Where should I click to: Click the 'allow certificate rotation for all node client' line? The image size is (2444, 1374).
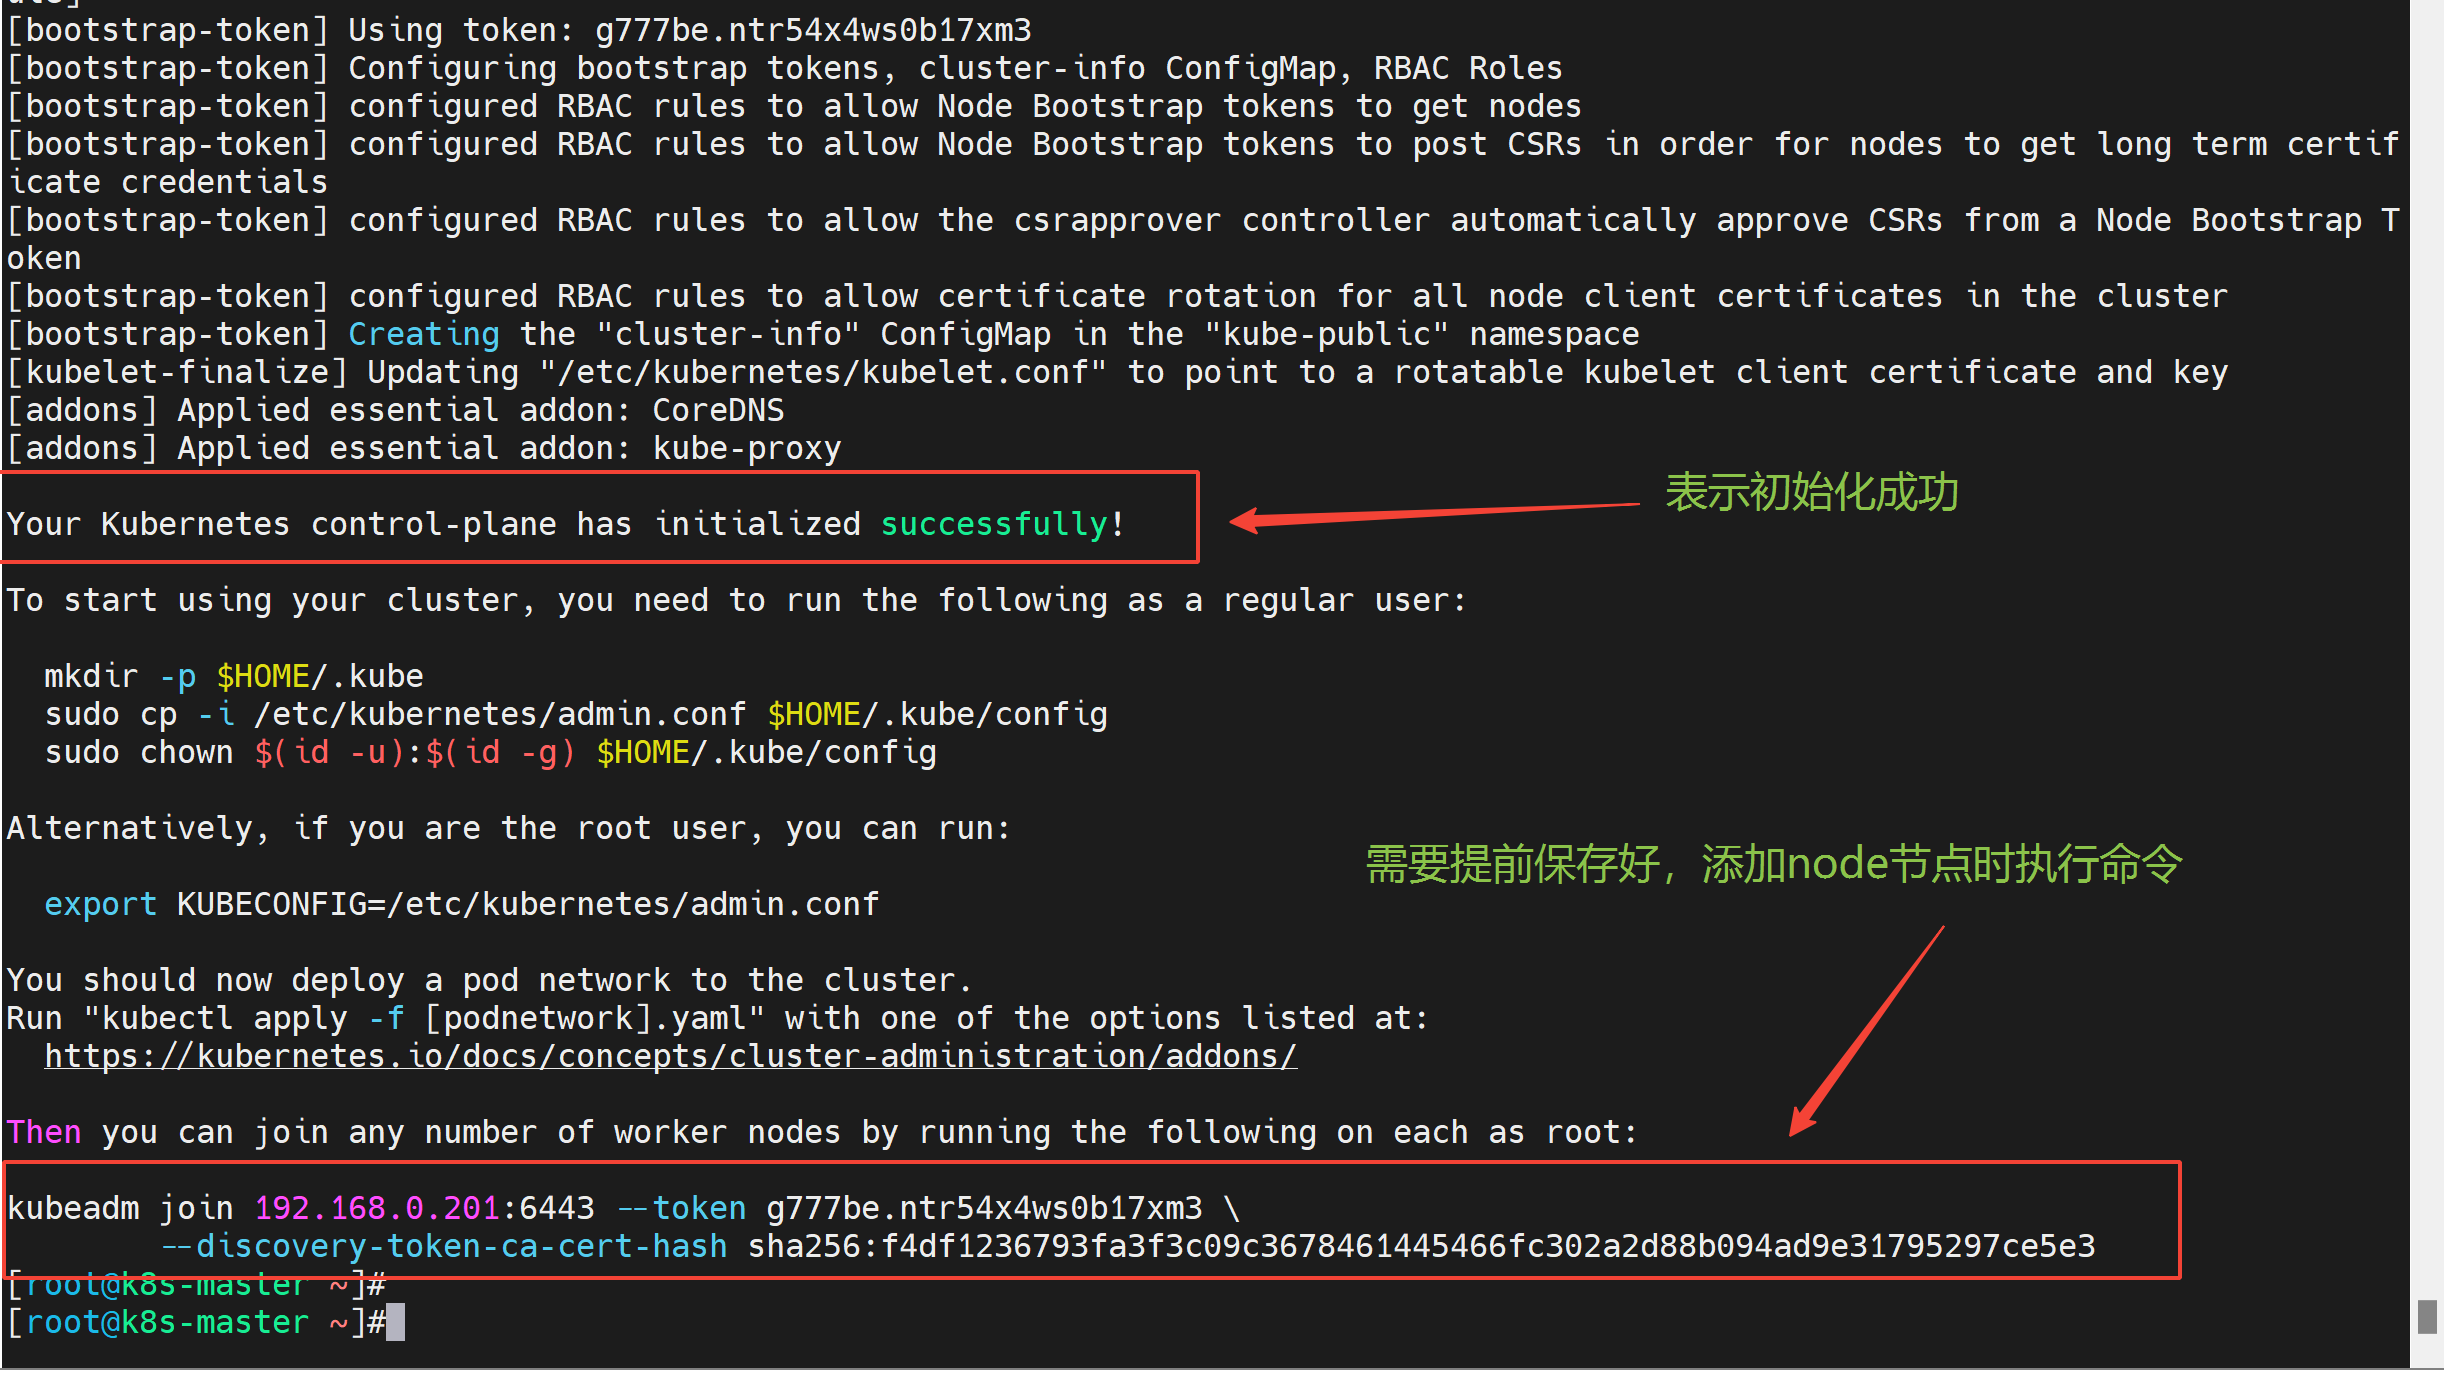(x=1118, y=296)
